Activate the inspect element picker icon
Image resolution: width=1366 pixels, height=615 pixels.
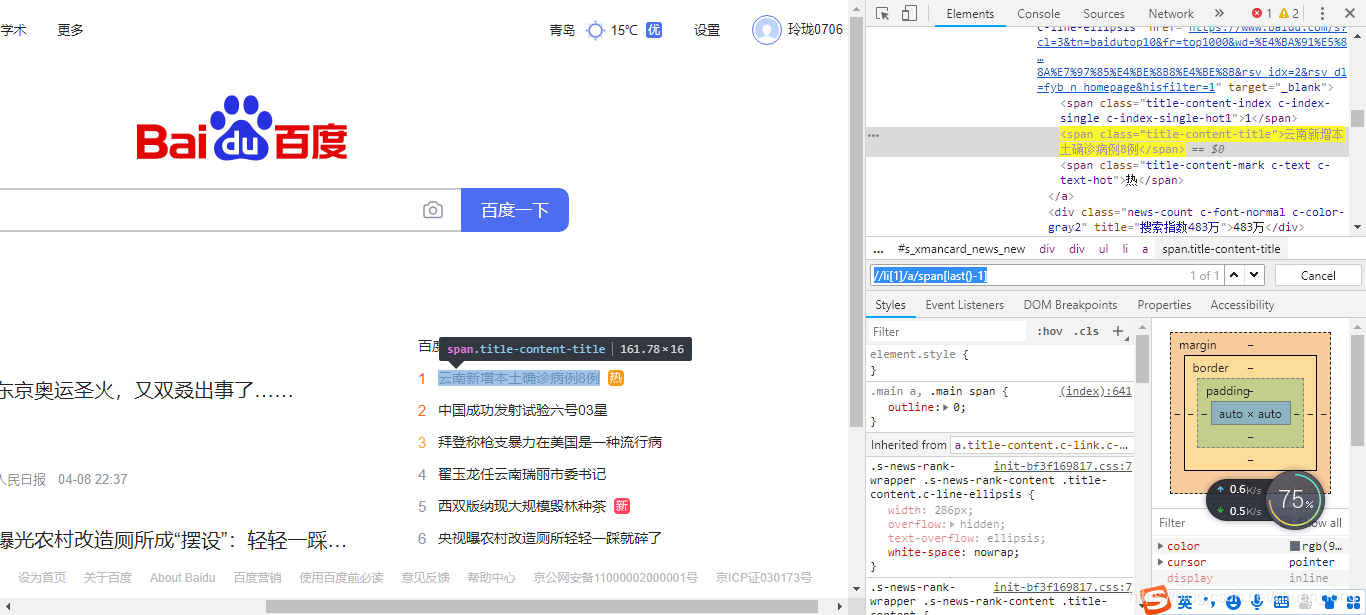[x=883, y=13]
